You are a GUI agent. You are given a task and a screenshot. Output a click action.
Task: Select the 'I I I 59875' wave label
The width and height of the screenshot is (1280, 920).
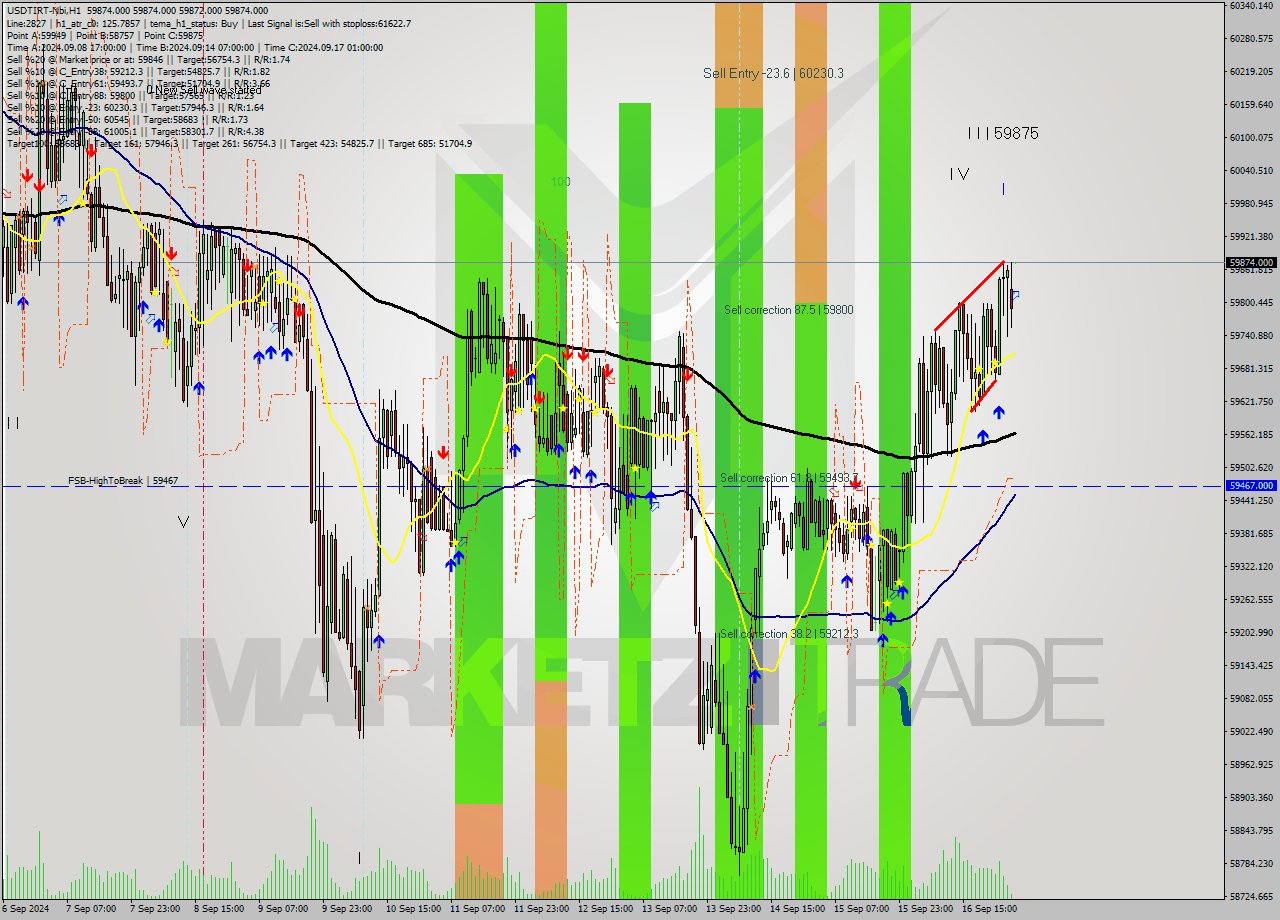[x=1002, y=133]
